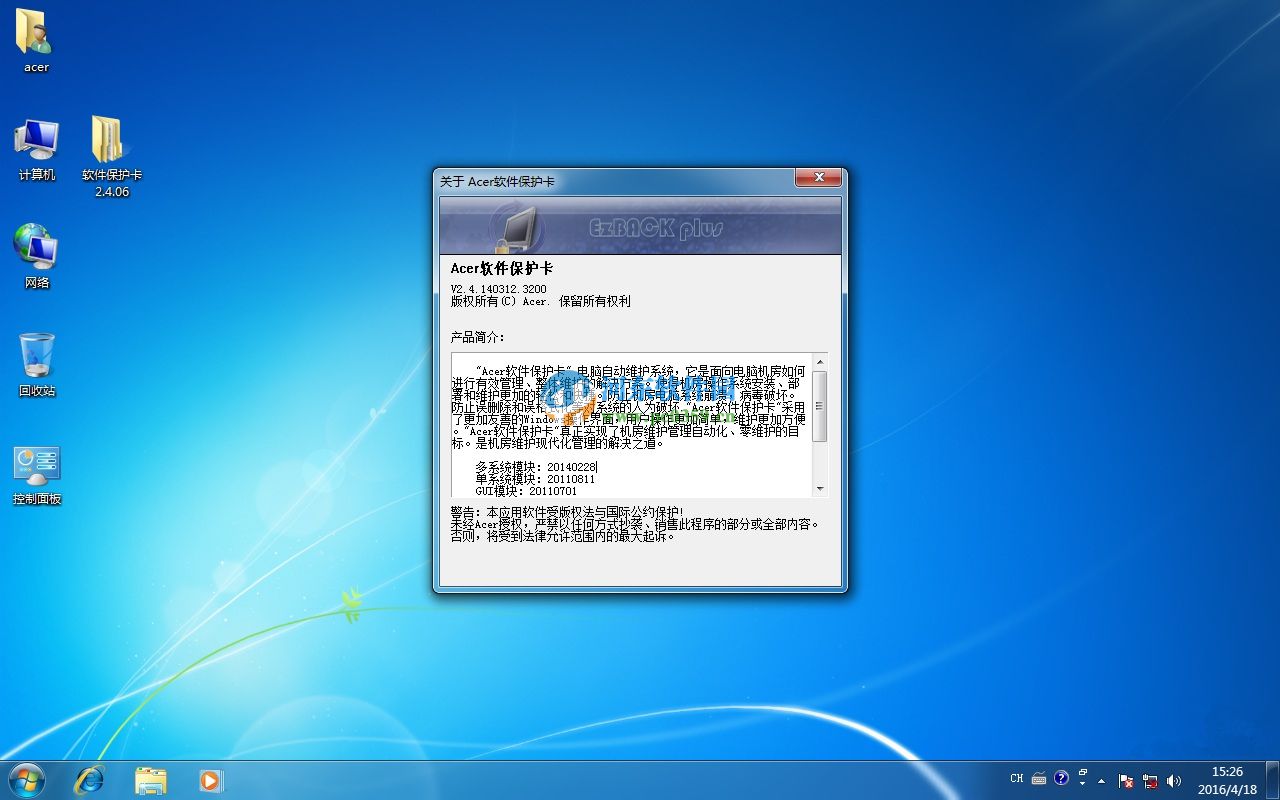Open Windows Explorer from the taskbar
This screenshot has height=800, width=1280.
pos(150,779)
